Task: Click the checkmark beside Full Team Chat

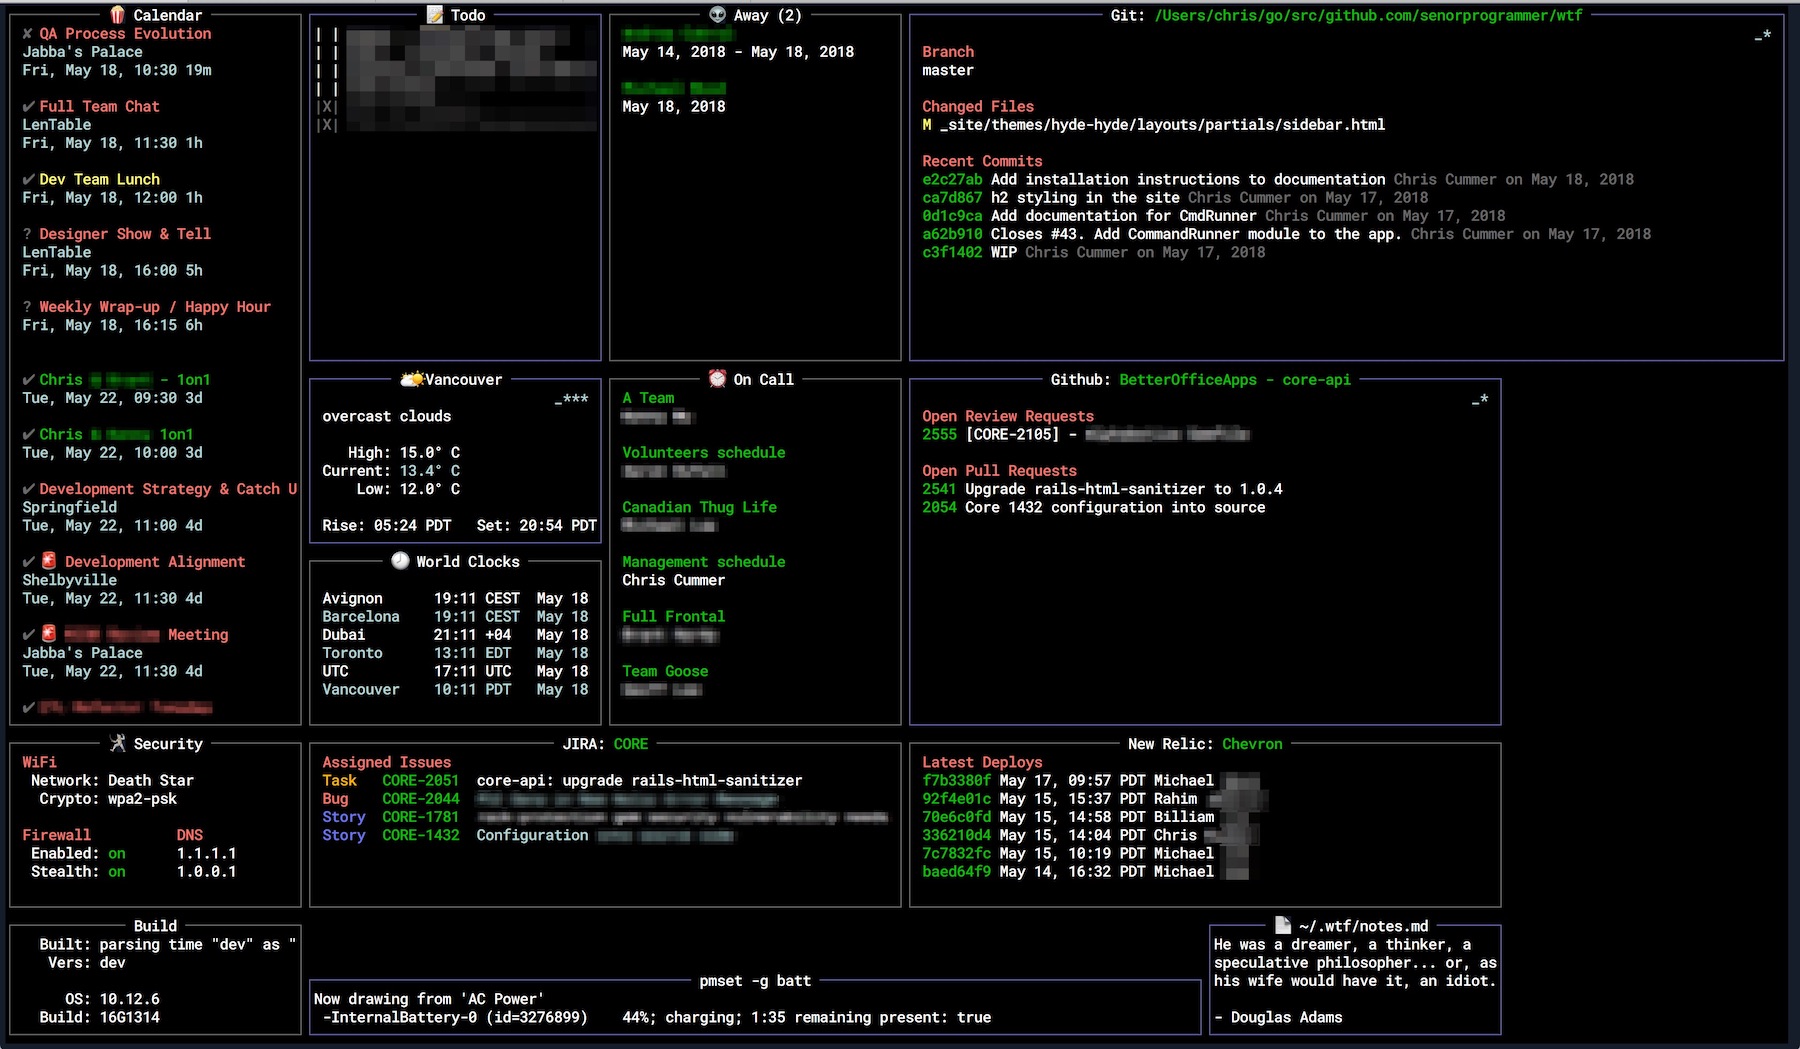Action: point(28,107)
